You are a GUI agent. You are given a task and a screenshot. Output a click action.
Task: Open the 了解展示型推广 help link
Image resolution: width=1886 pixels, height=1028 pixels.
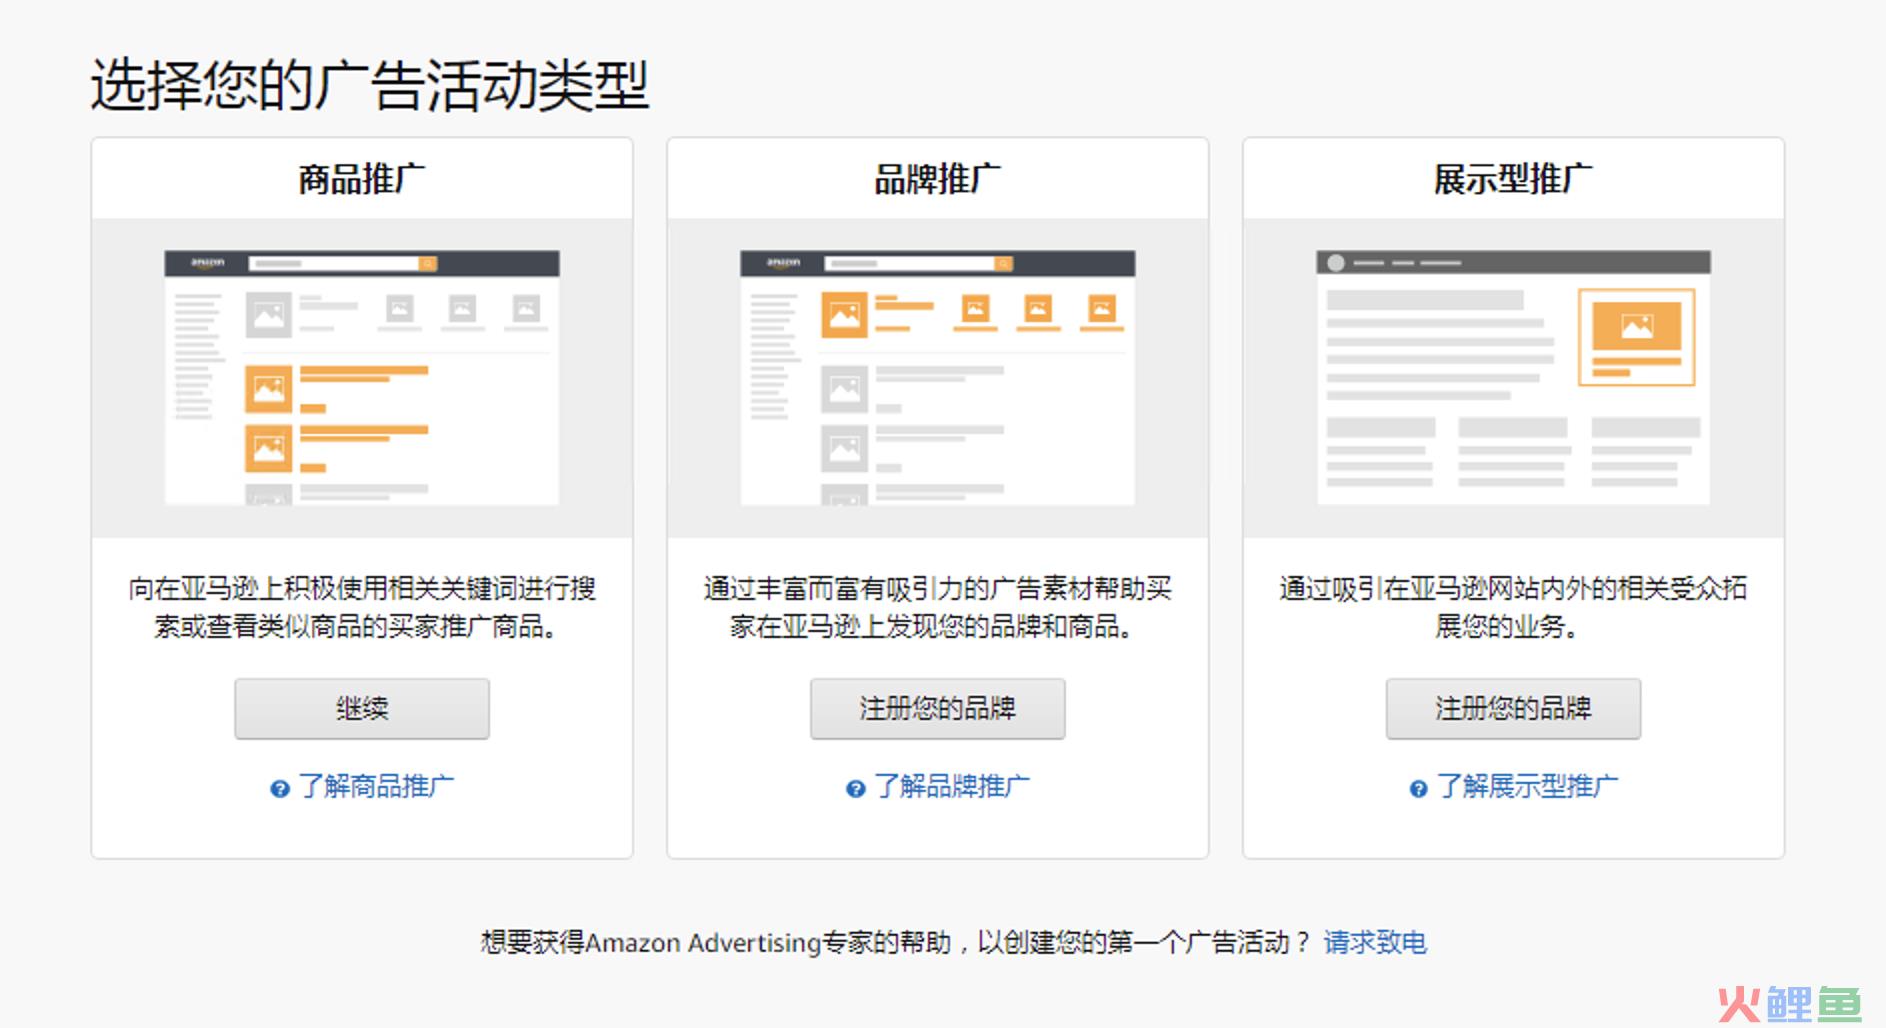tap(1527, 787)
